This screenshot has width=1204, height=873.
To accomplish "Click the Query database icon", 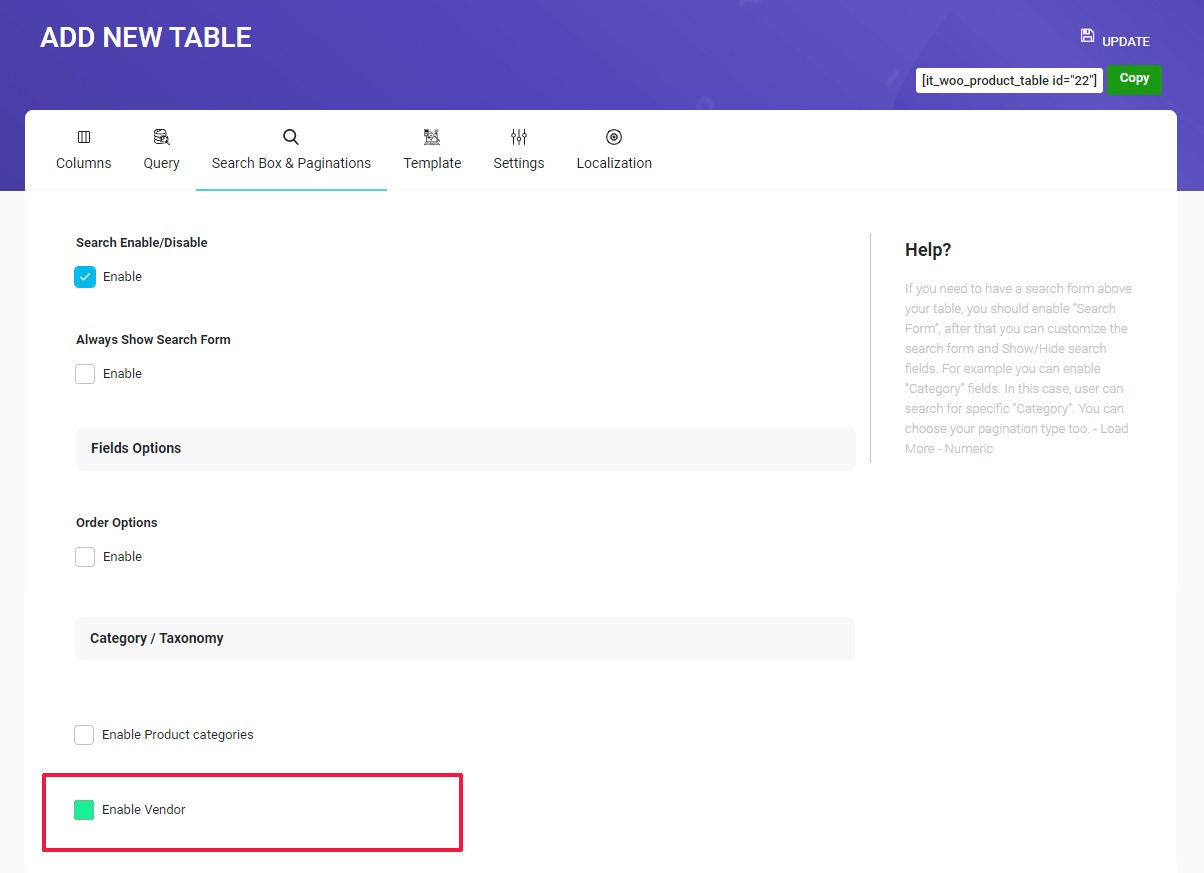I will [161, 137].
